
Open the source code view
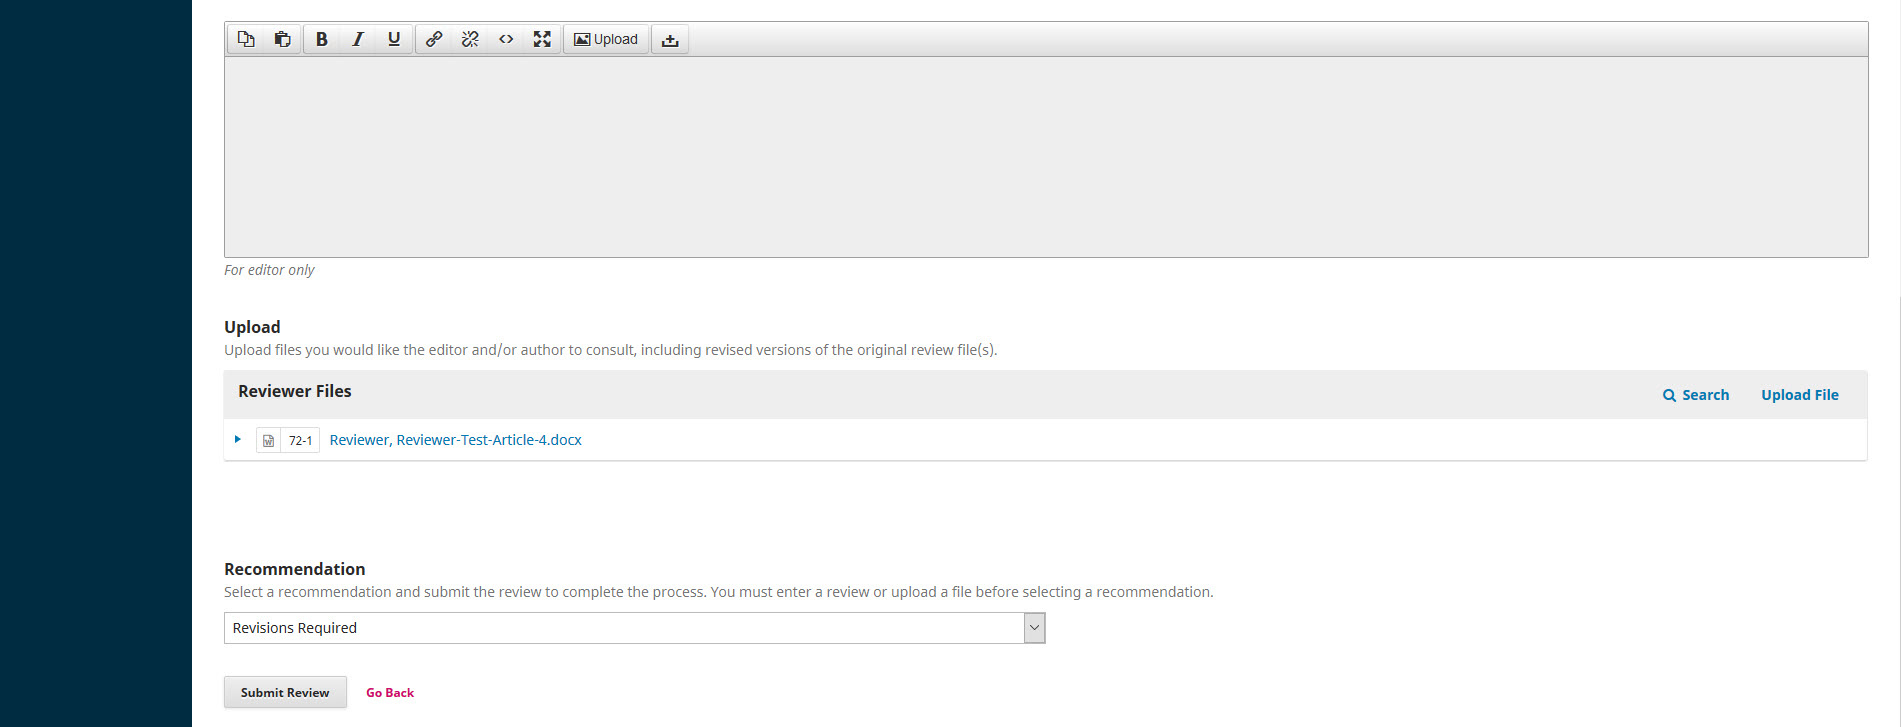click(506, 39)
